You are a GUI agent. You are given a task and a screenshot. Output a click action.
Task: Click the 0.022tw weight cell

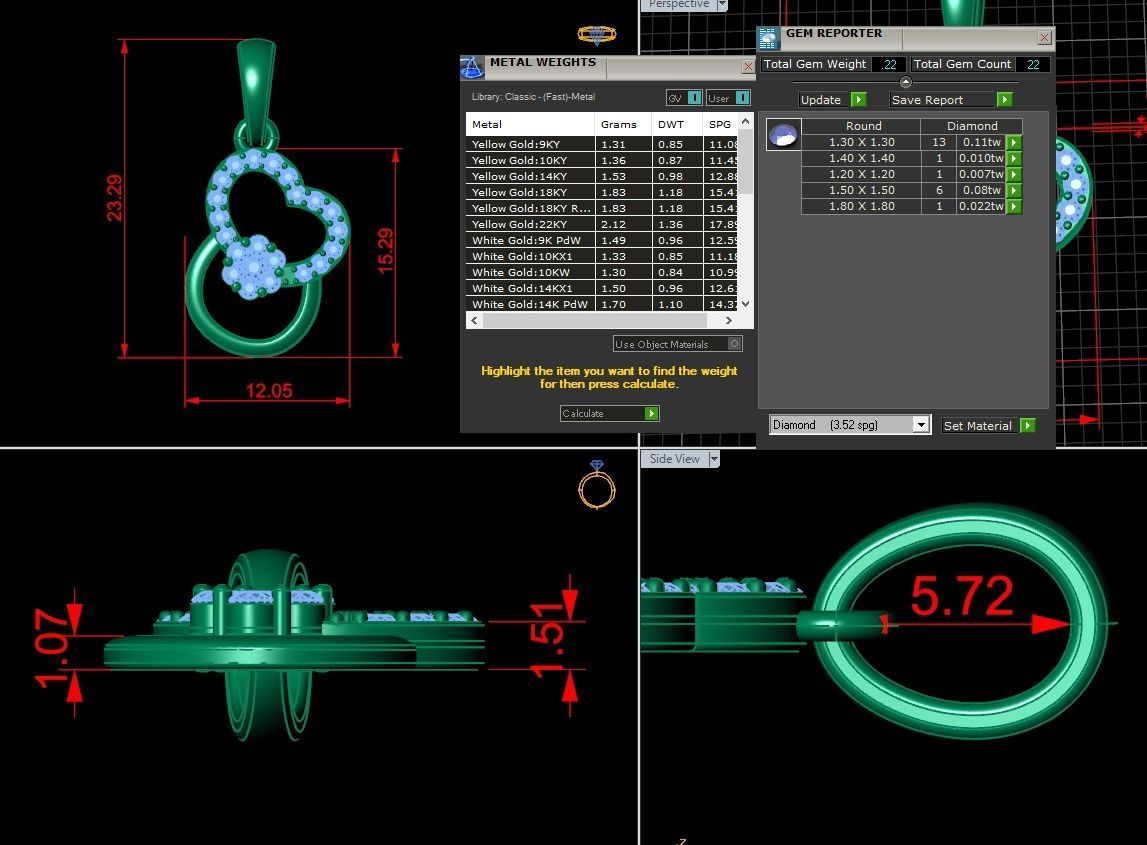[x=982, y=206]
